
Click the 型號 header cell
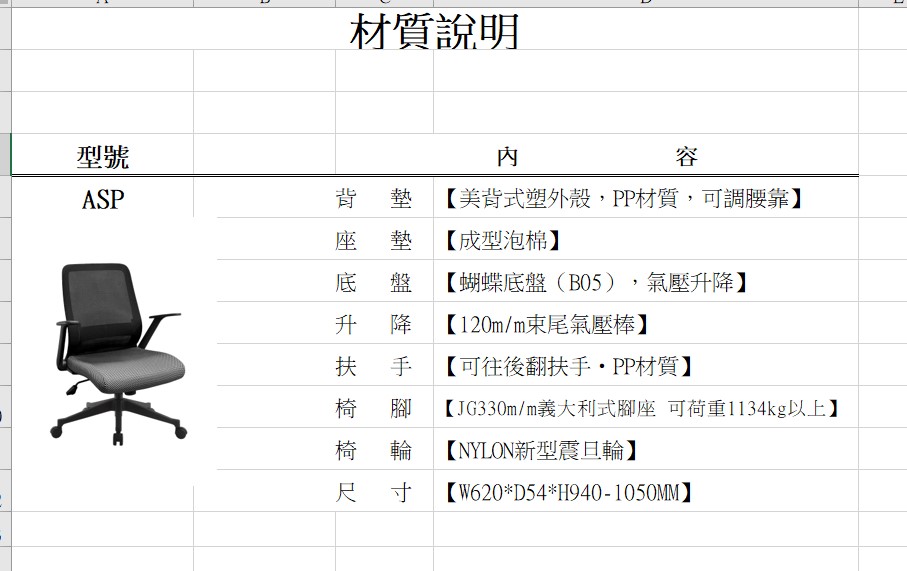(x=102, y=155)
